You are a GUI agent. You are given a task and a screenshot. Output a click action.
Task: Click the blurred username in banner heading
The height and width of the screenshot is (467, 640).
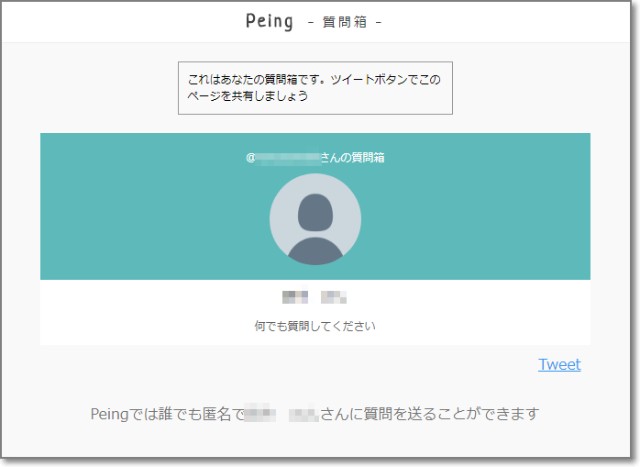click(x=288, y=158)
